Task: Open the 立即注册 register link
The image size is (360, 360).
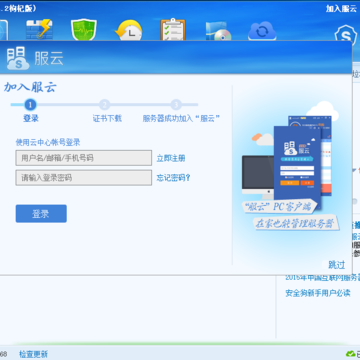Action: click(171, 158)
